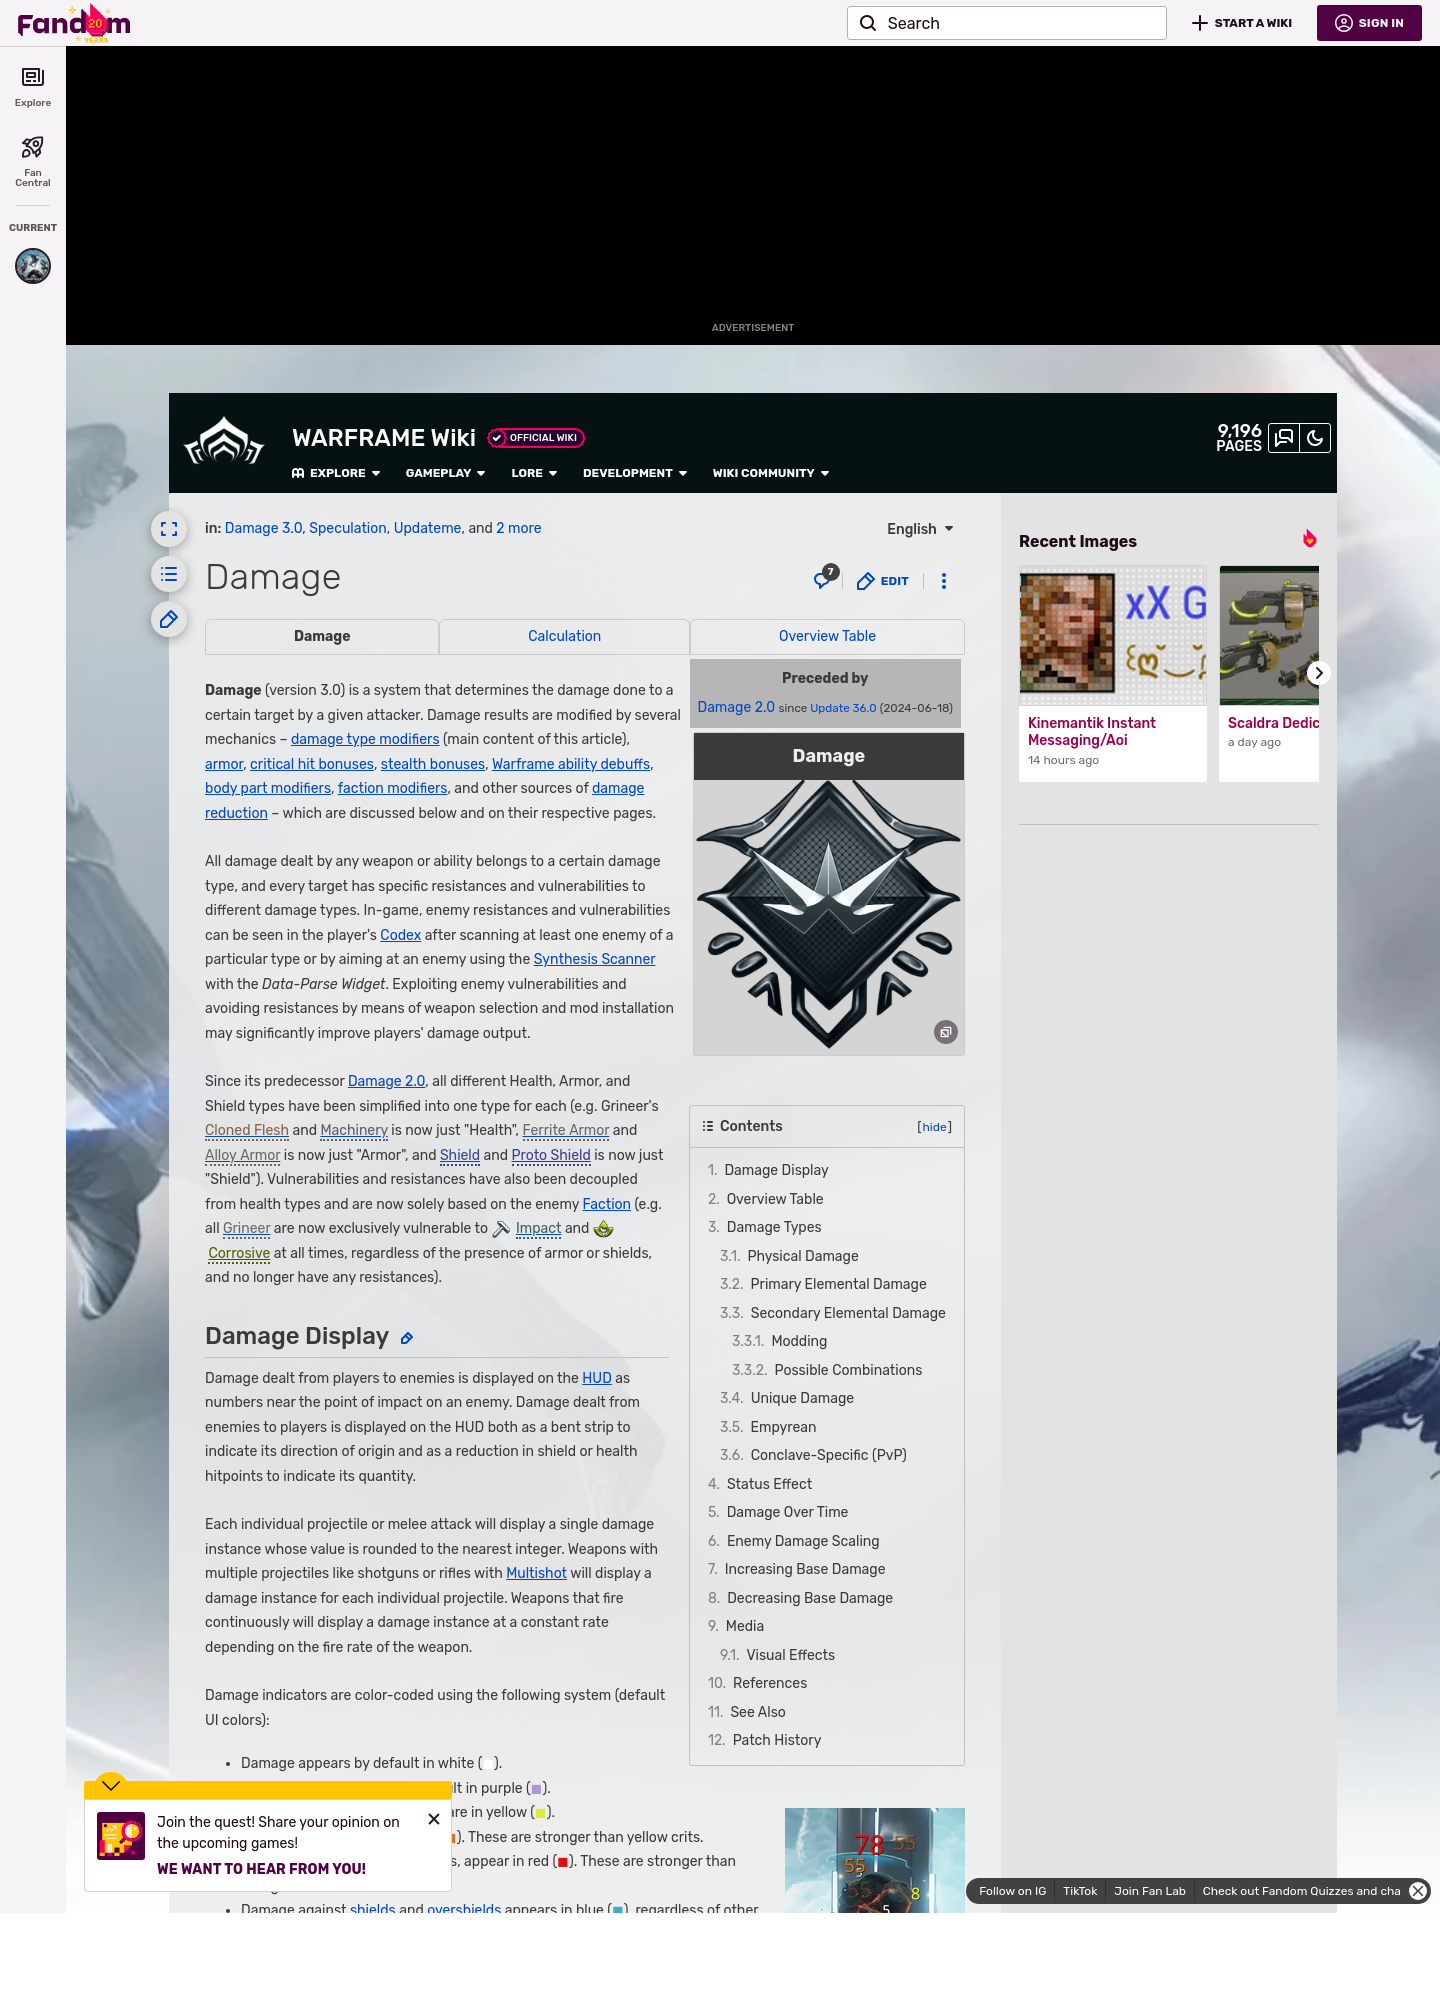Click the trending flame icon

(1309, 539)
